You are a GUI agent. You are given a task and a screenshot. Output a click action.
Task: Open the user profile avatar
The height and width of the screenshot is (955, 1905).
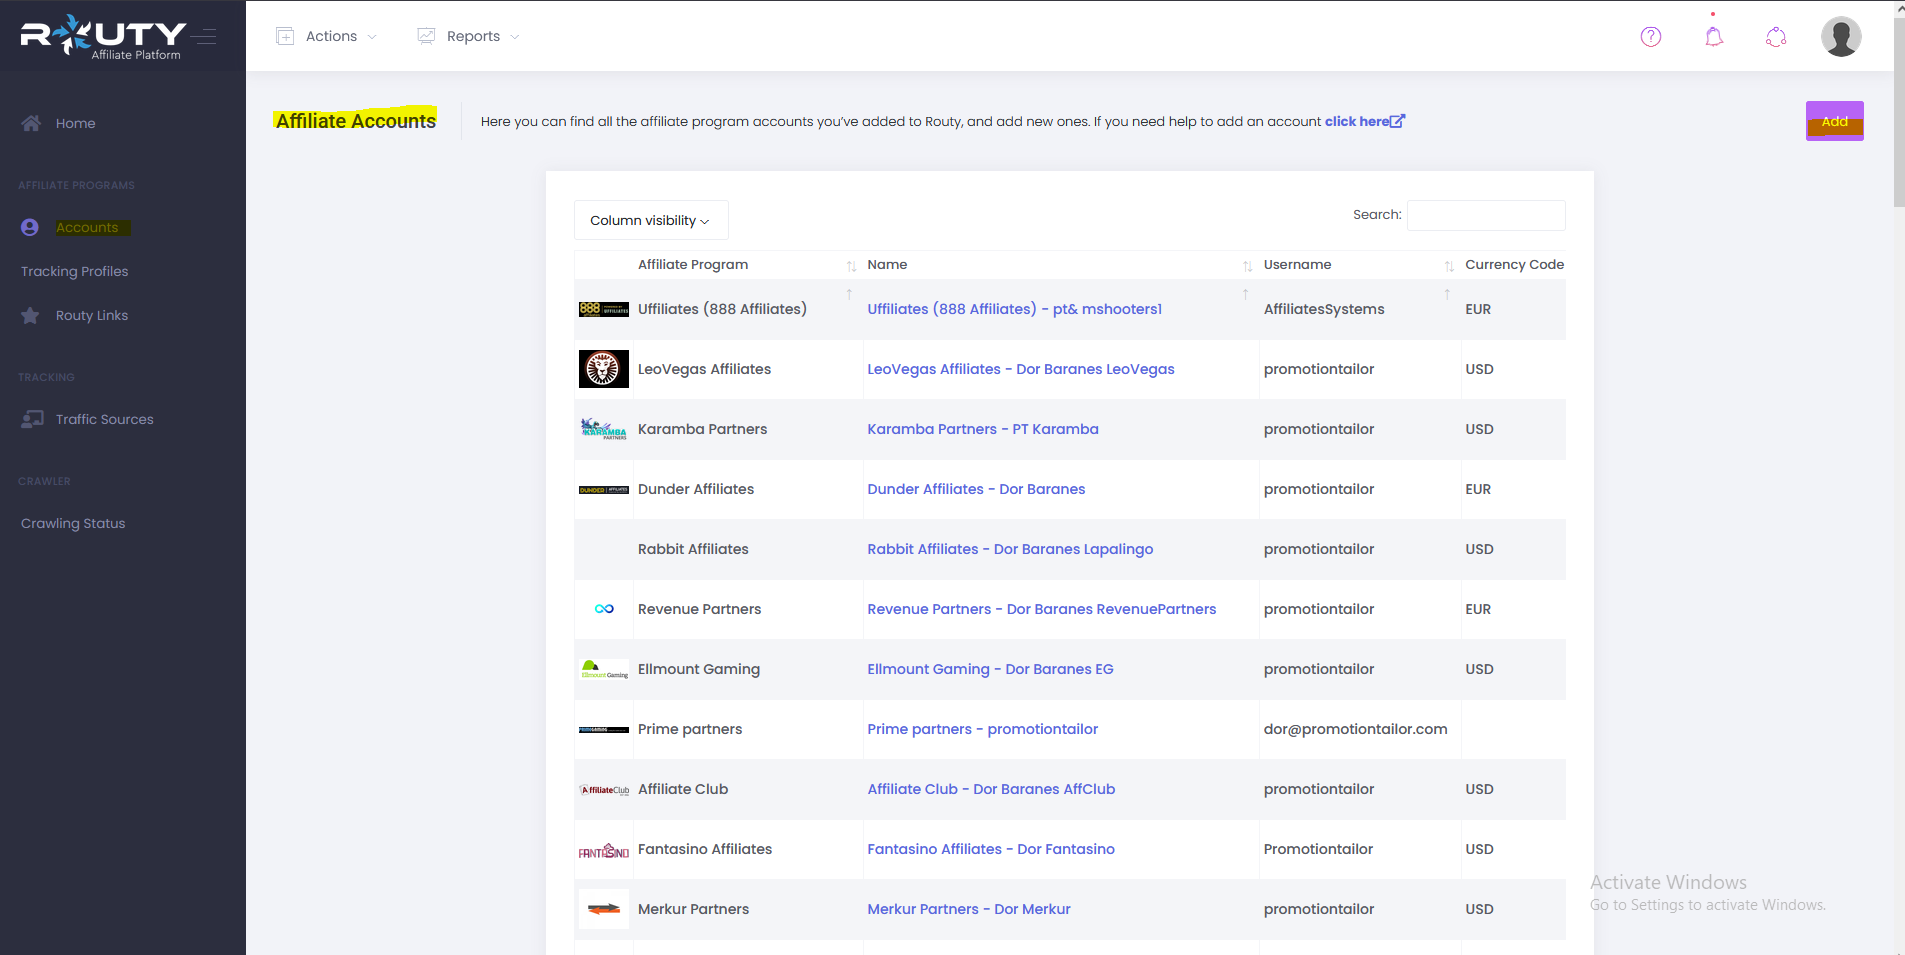point(1841,37)
